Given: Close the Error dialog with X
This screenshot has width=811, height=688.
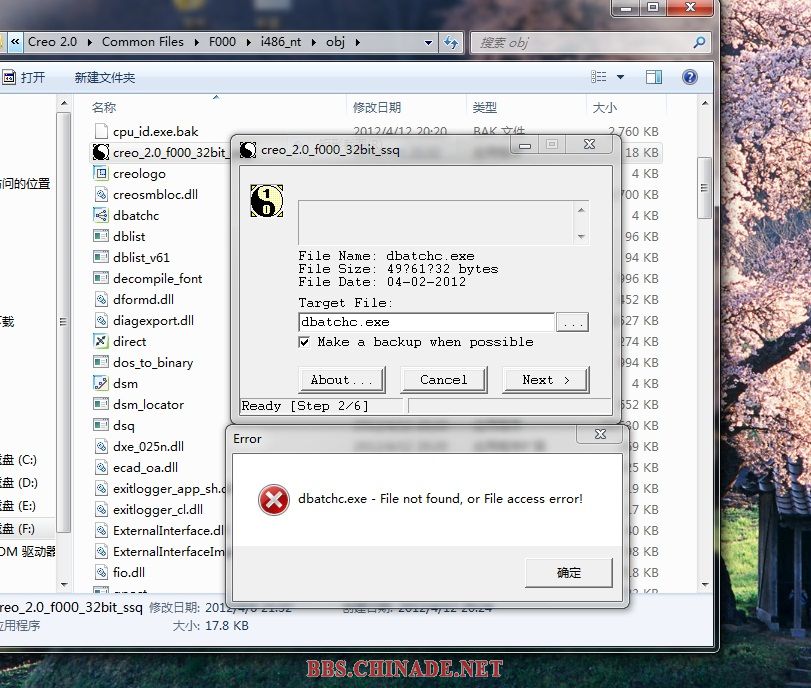Looking at the screenshot, I should click(600, 434).
